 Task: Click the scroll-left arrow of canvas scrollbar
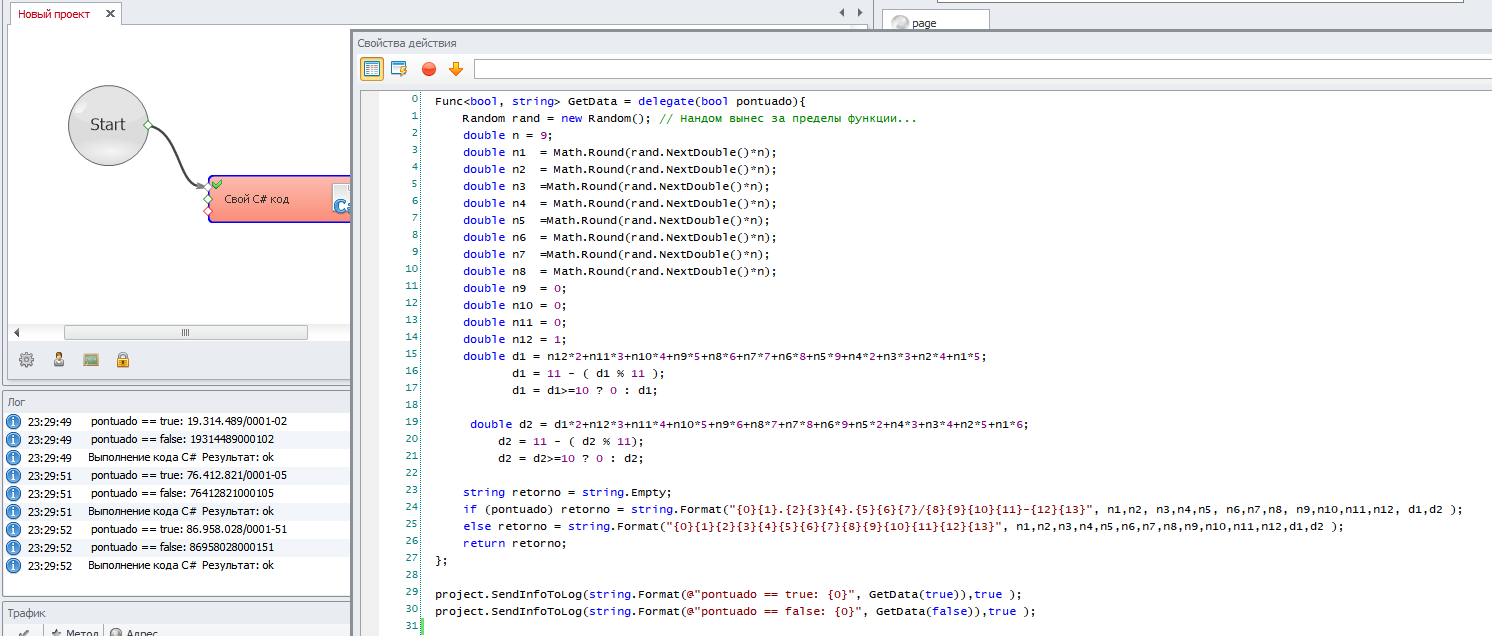[16, 332]
